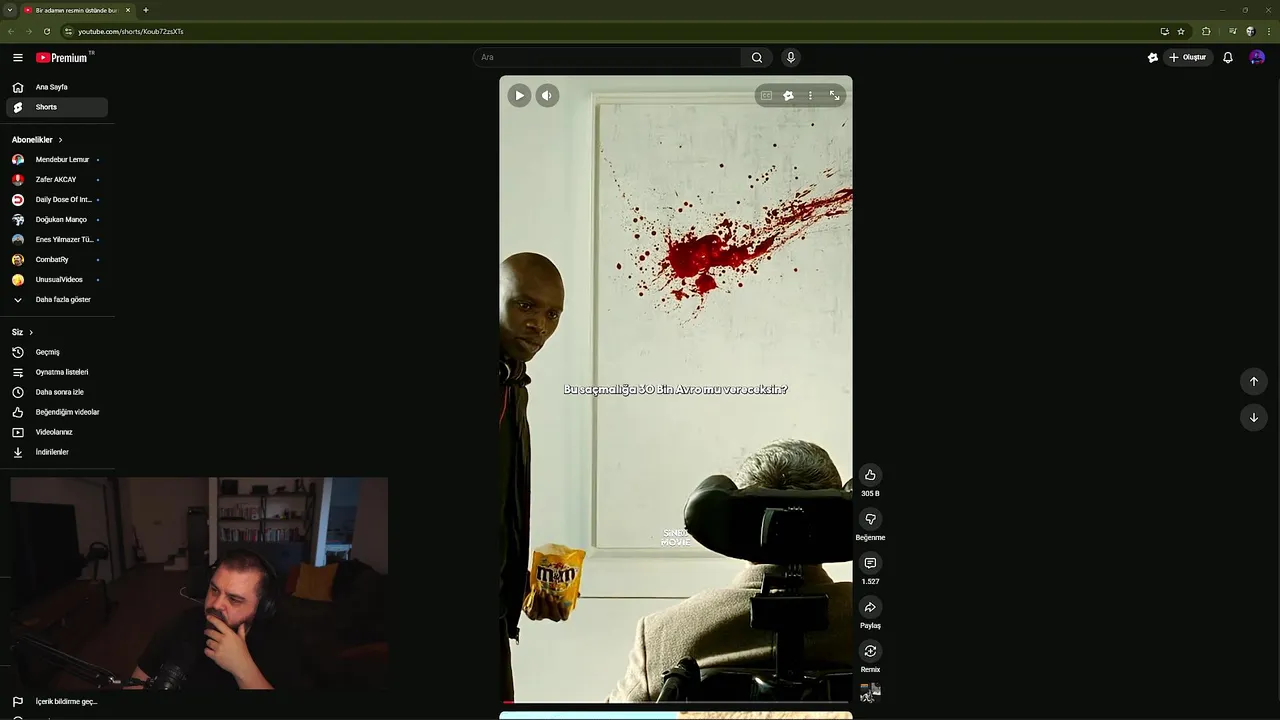Select Shorts in the sidebar
1280x720 pixels.
pos(57,107)
